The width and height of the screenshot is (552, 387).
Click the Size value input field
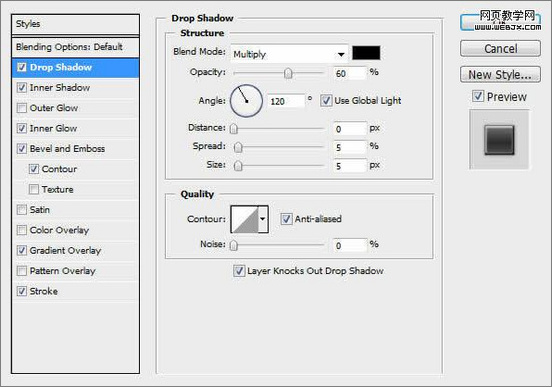point(350,166)
